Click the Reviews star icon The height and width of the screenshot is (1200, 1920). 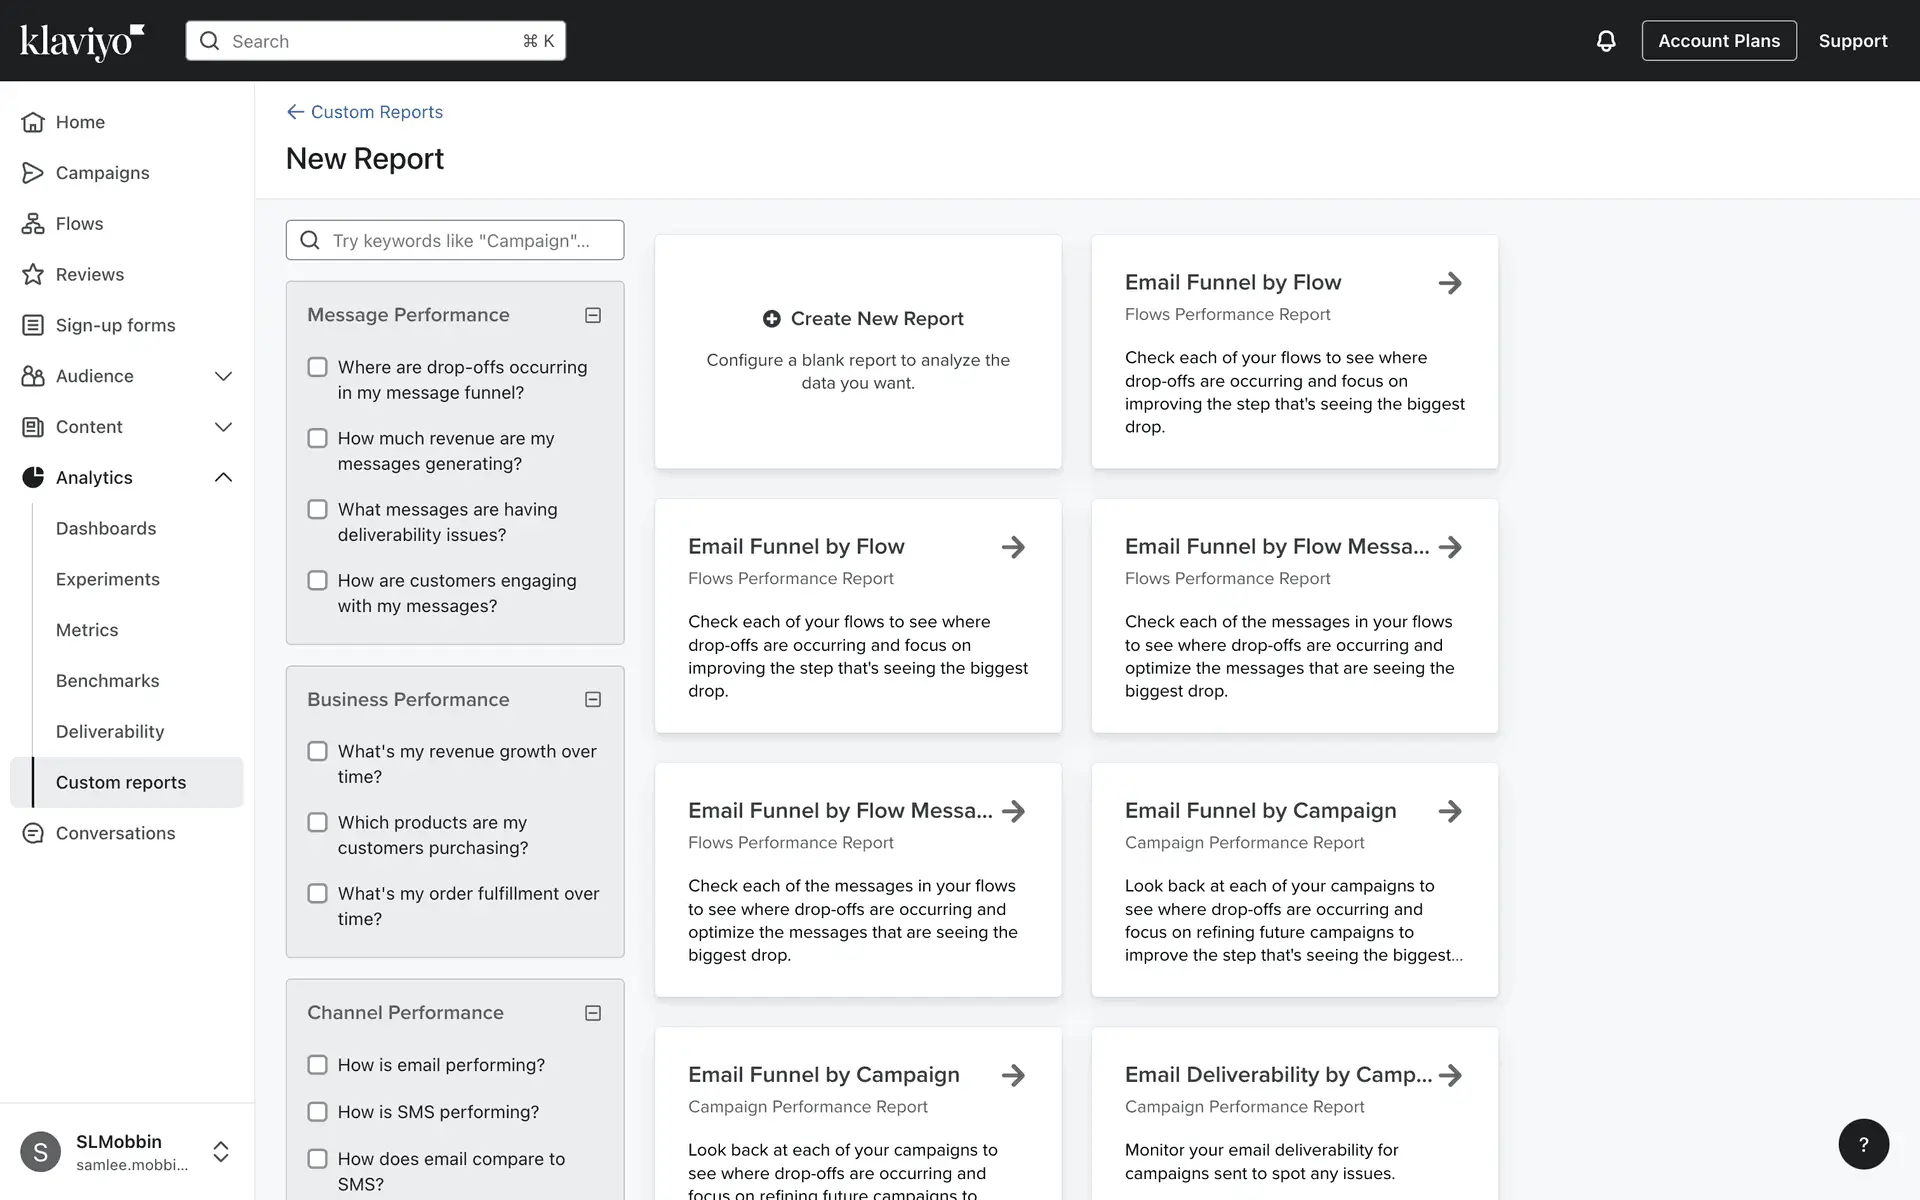coord(33,274)
